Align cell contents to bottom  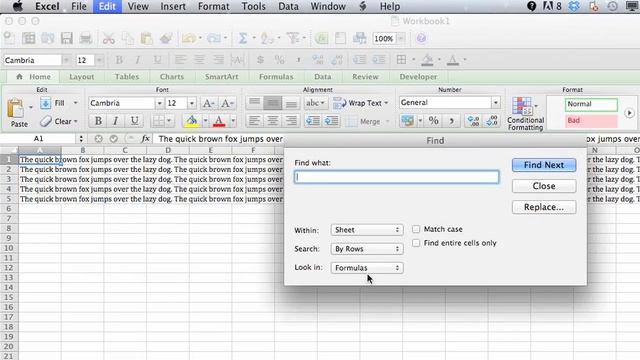pyautogui.click(x=291, y=103)
